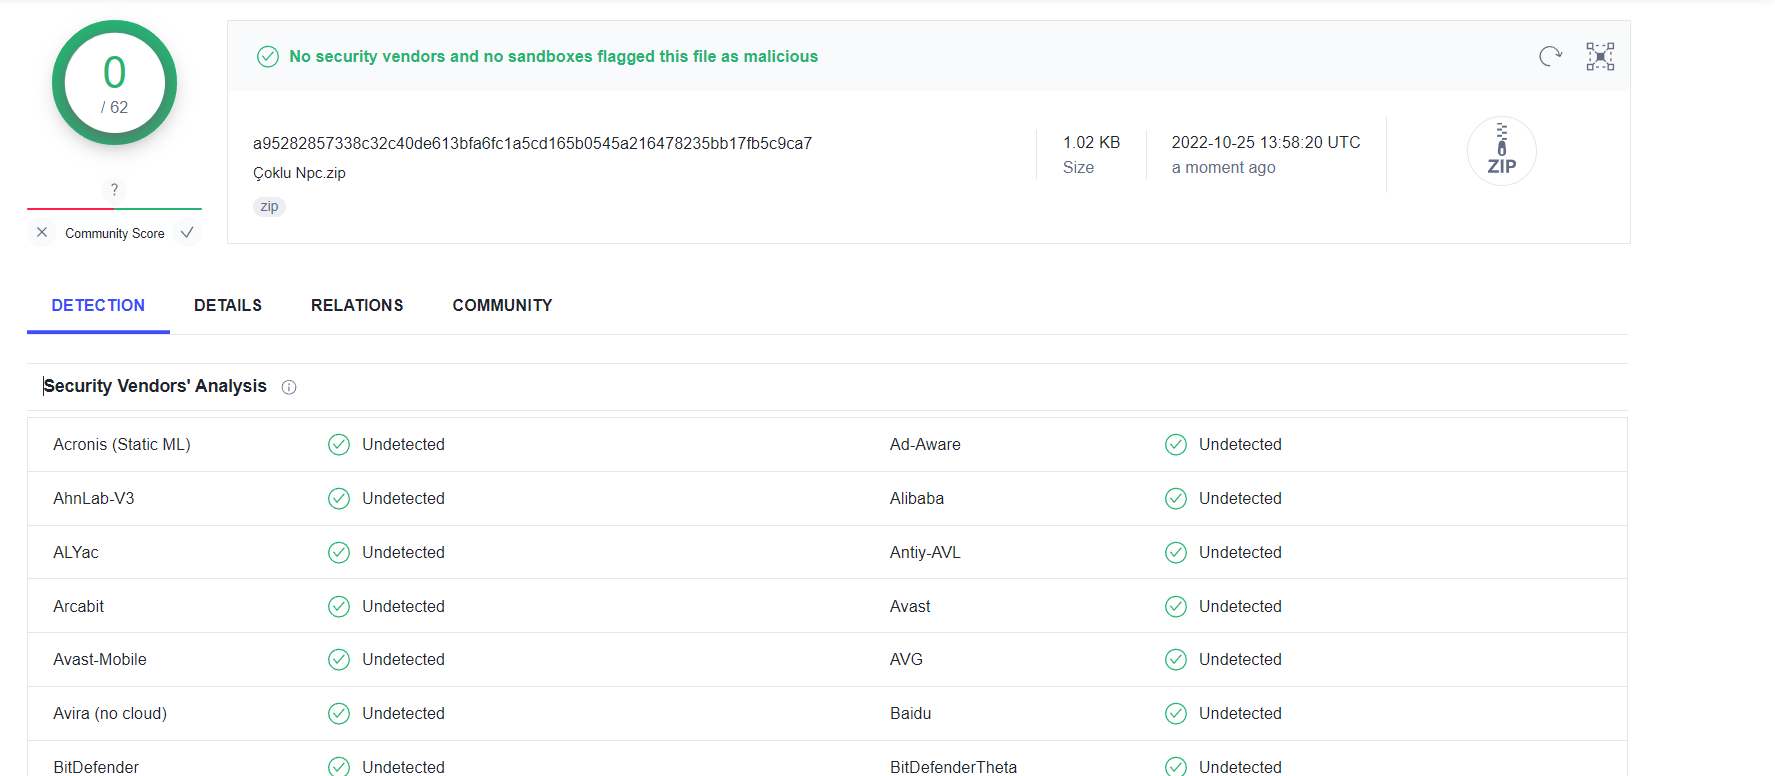
Task: Click the Avira (no cloud) vendor name
Action: coord(110,713)
